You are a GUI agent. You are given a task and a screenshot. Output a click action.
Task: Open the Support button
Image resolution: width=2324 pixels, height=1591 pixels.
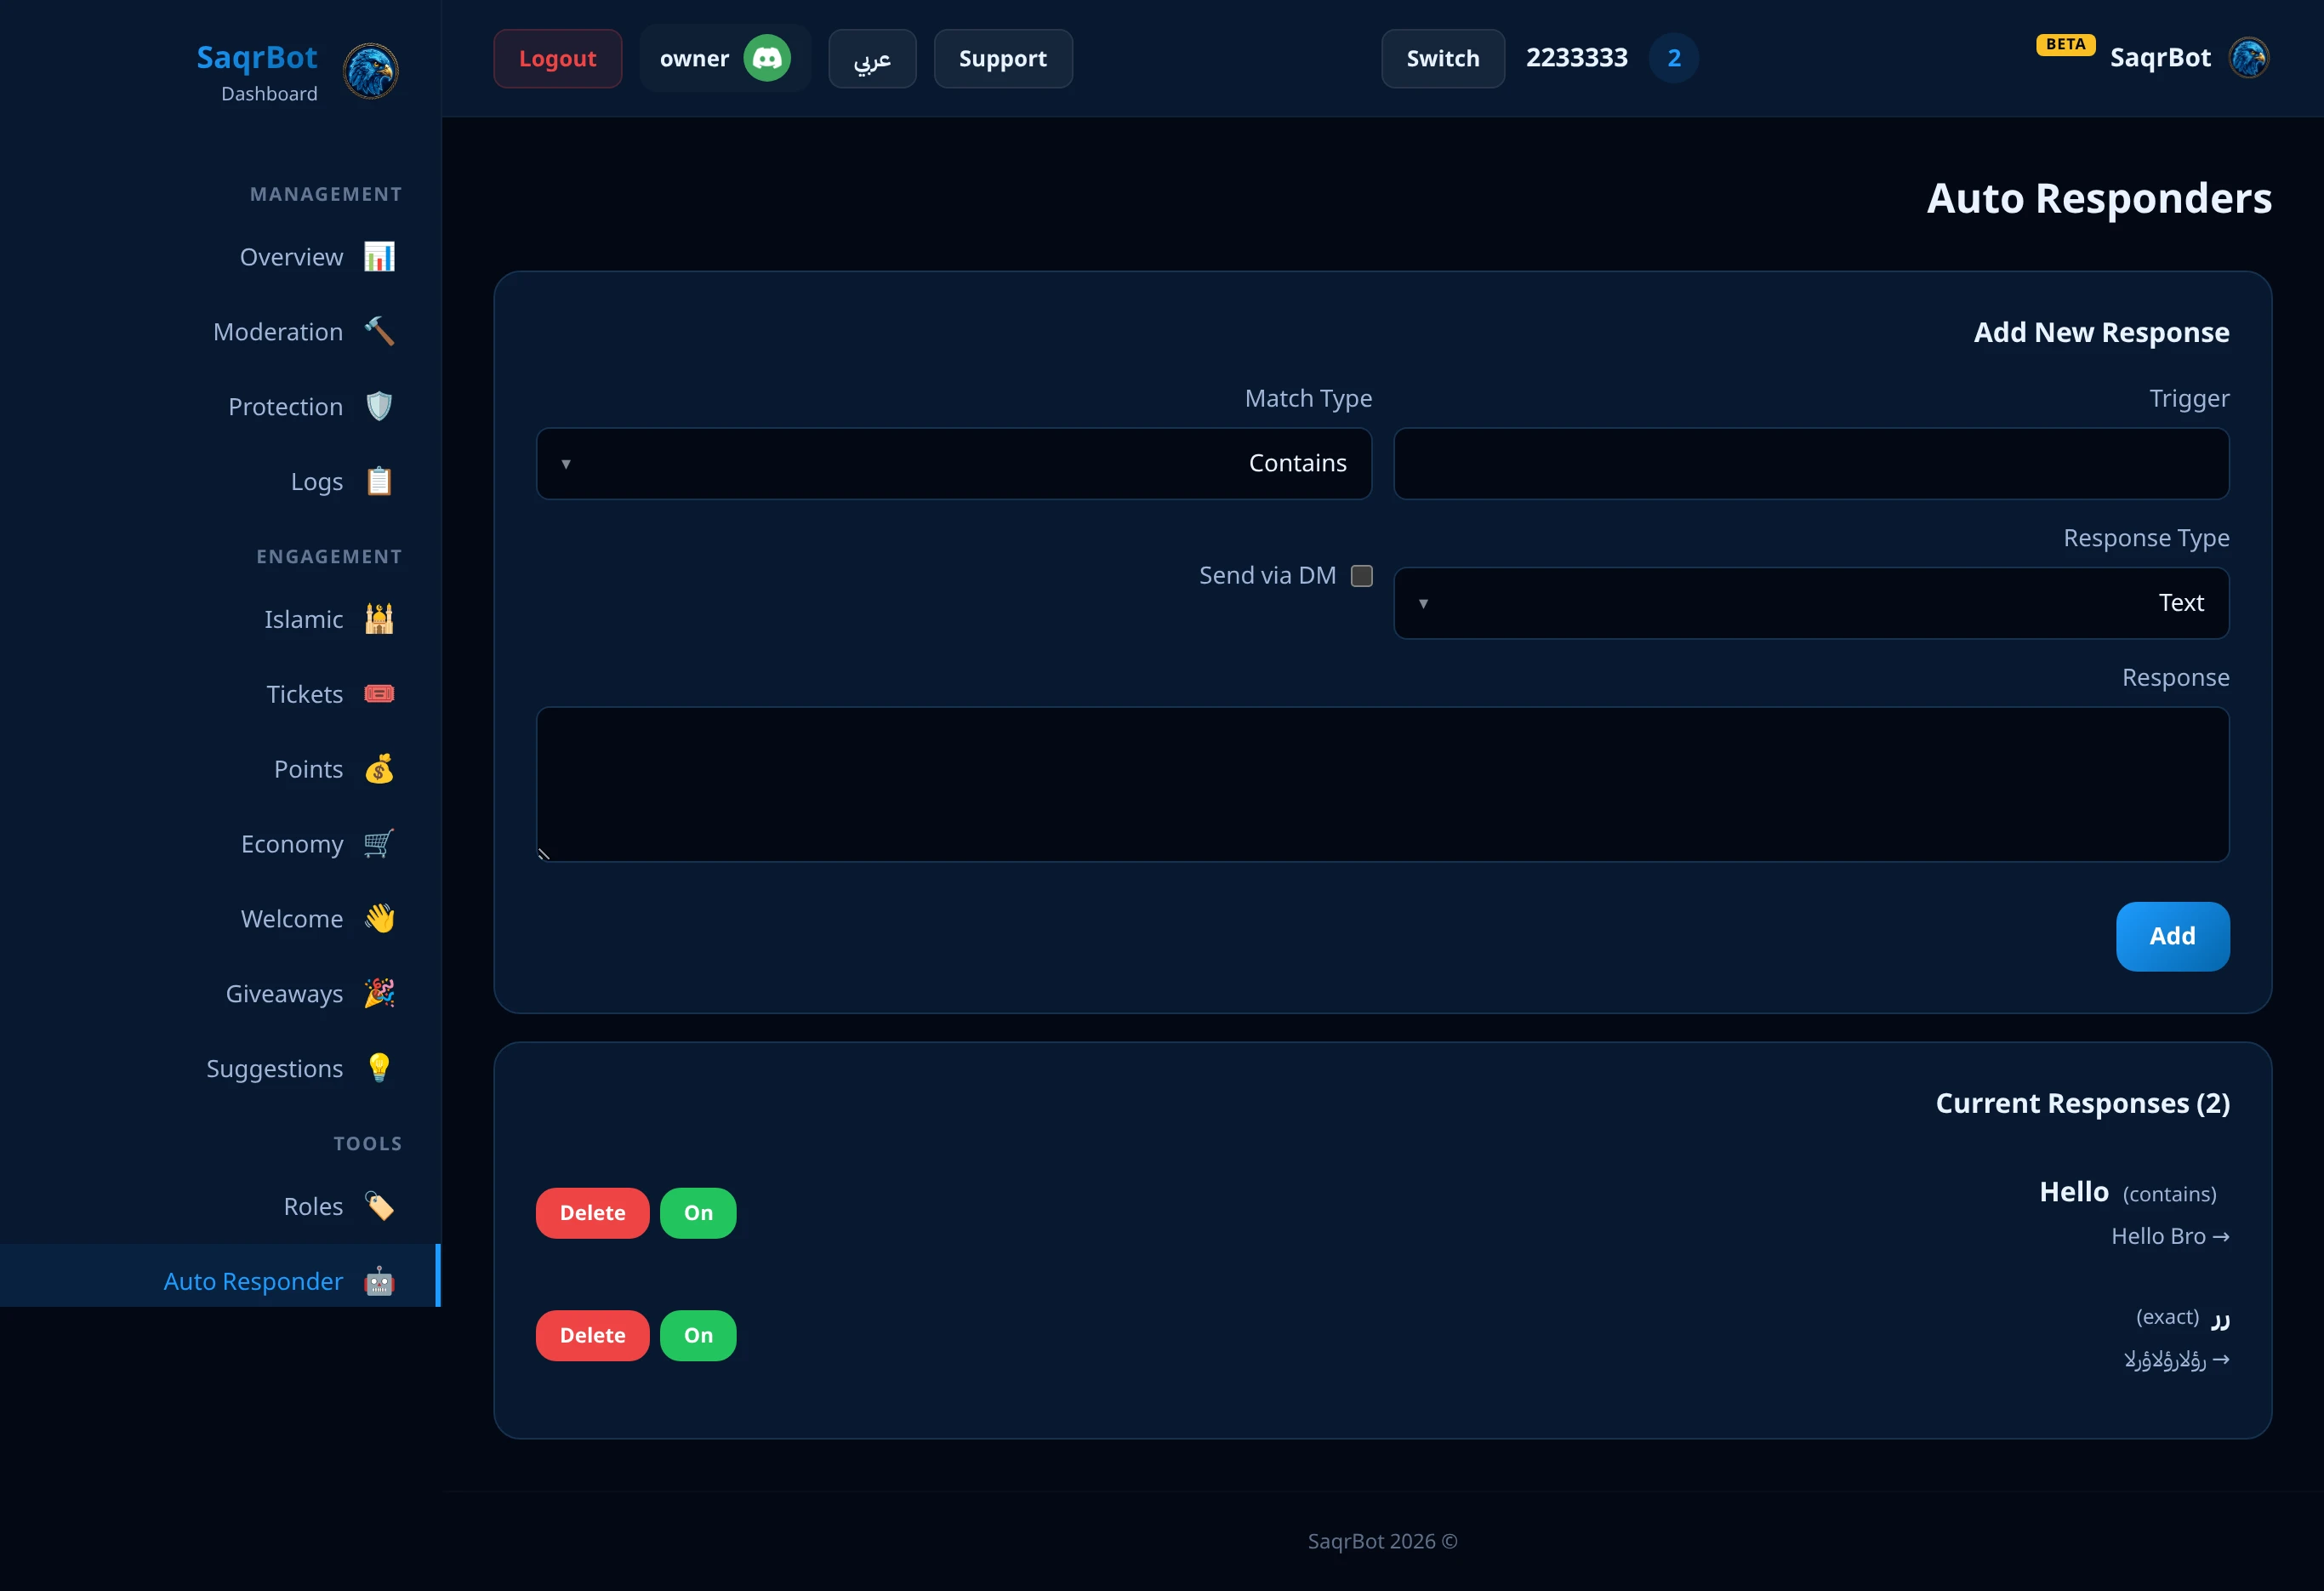(1003, 58)
